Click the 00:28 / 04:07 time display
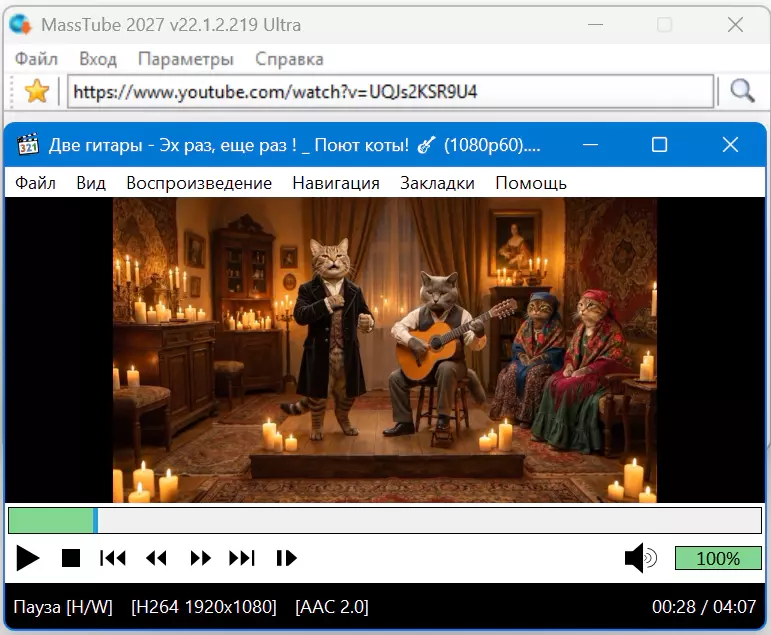This screenshot has width=771, height=635. [x=704, y=606]
